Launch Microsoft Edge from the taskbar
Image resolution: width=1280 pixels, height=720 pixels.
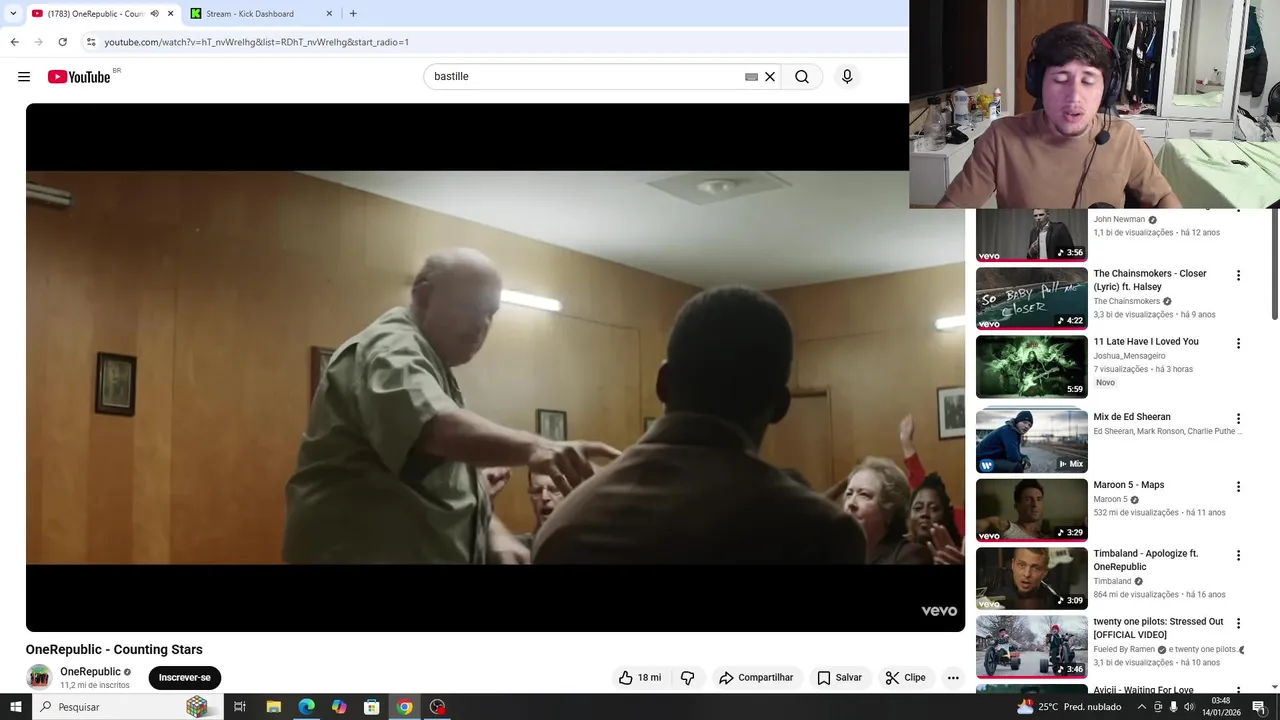(306, 707)
